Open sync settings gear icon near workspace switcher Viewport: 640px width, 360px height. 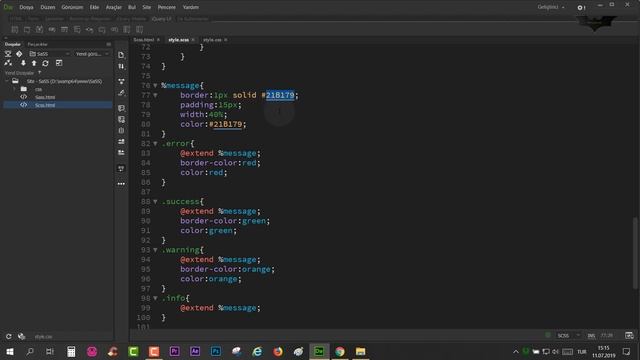coord(580,7)
